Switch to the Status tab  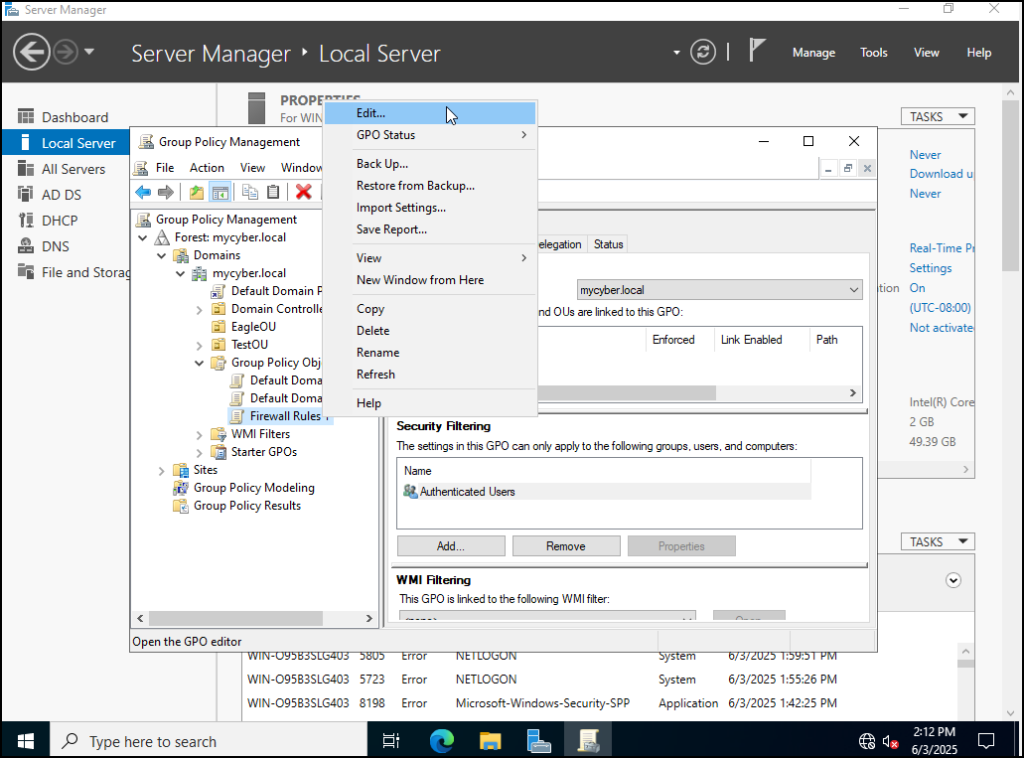608,244
